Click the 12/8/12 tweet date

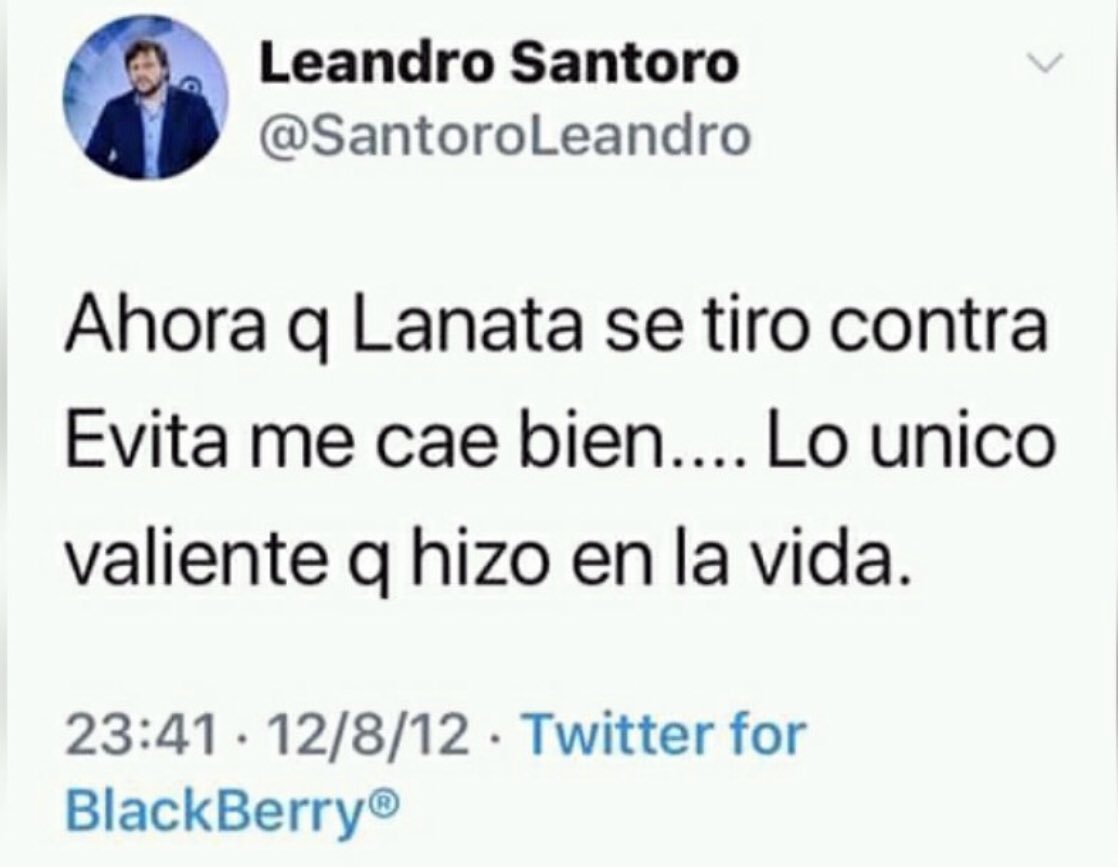click(x=368, y=734)
